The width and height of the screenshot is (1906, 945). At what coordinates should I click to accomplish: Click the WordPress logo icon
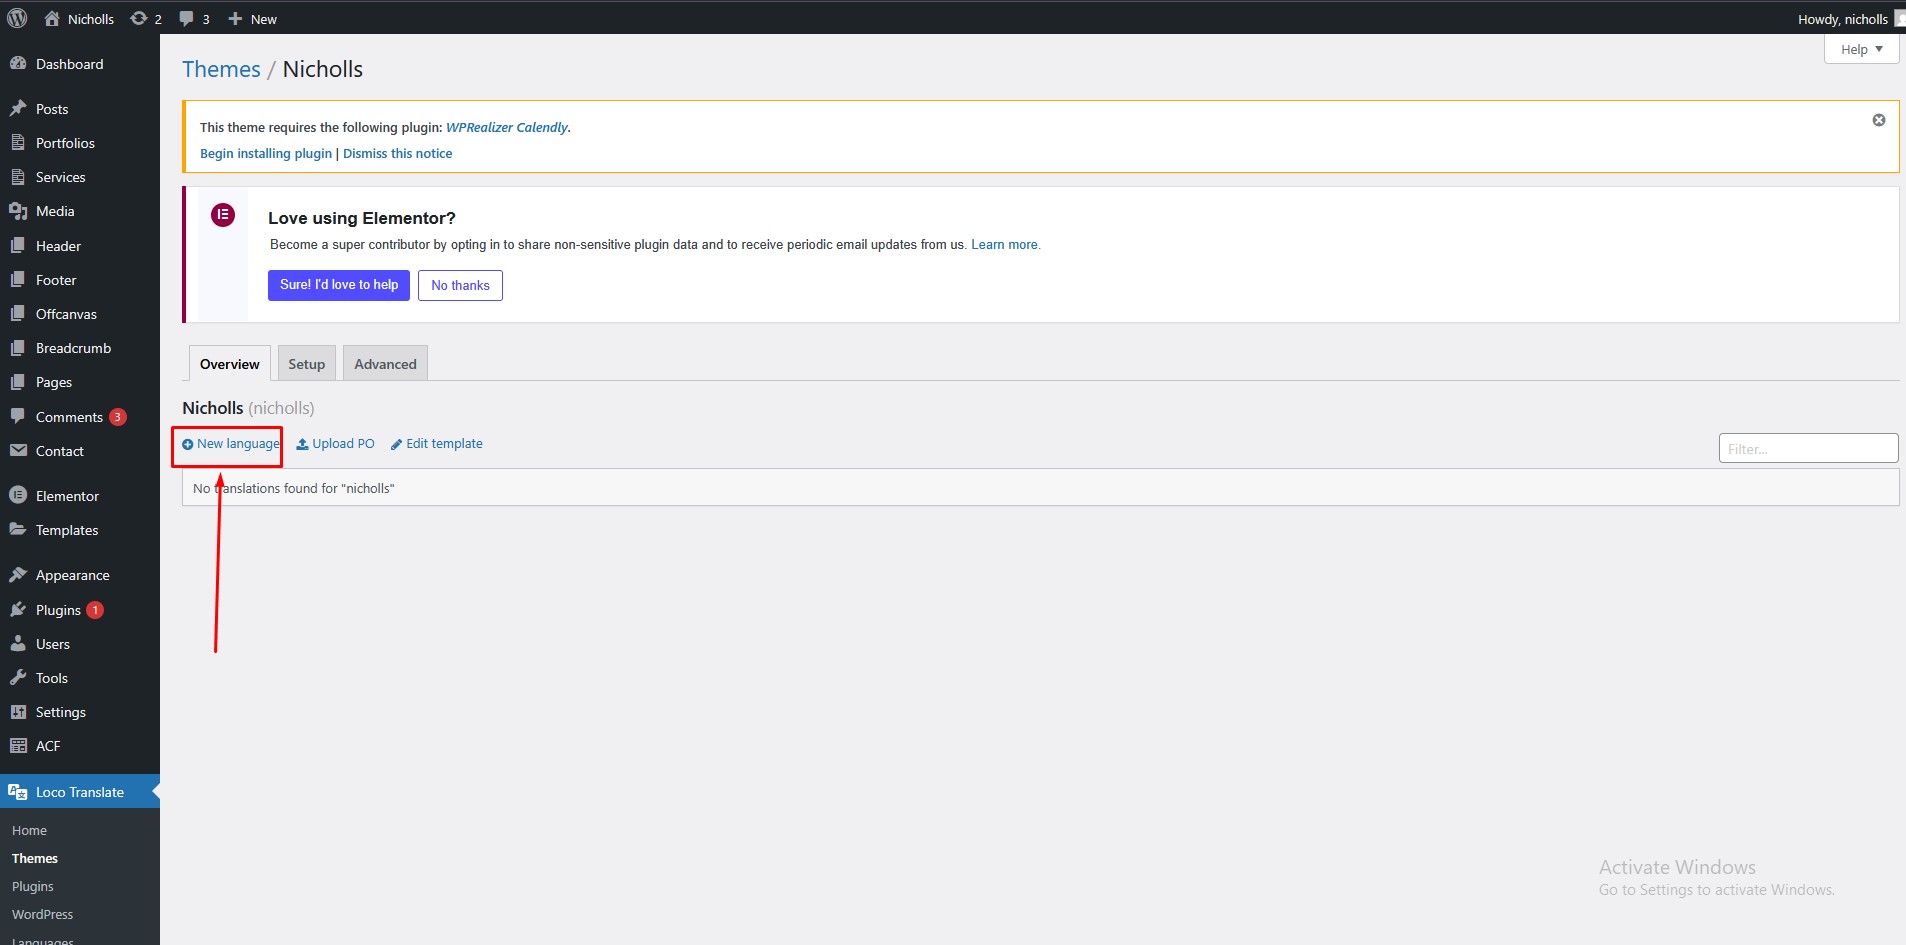point(17,18)
